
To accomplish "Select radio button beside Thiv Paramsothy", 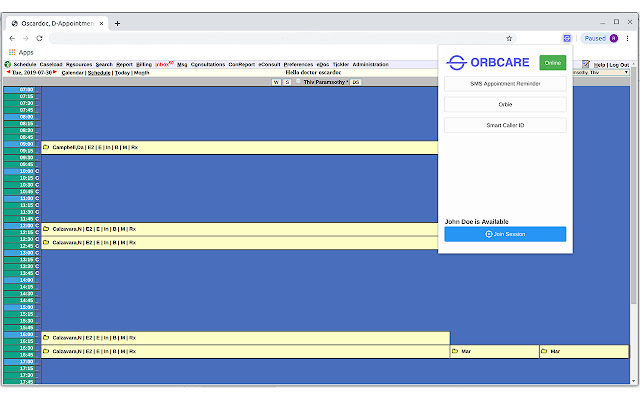I will click(298, 82).
